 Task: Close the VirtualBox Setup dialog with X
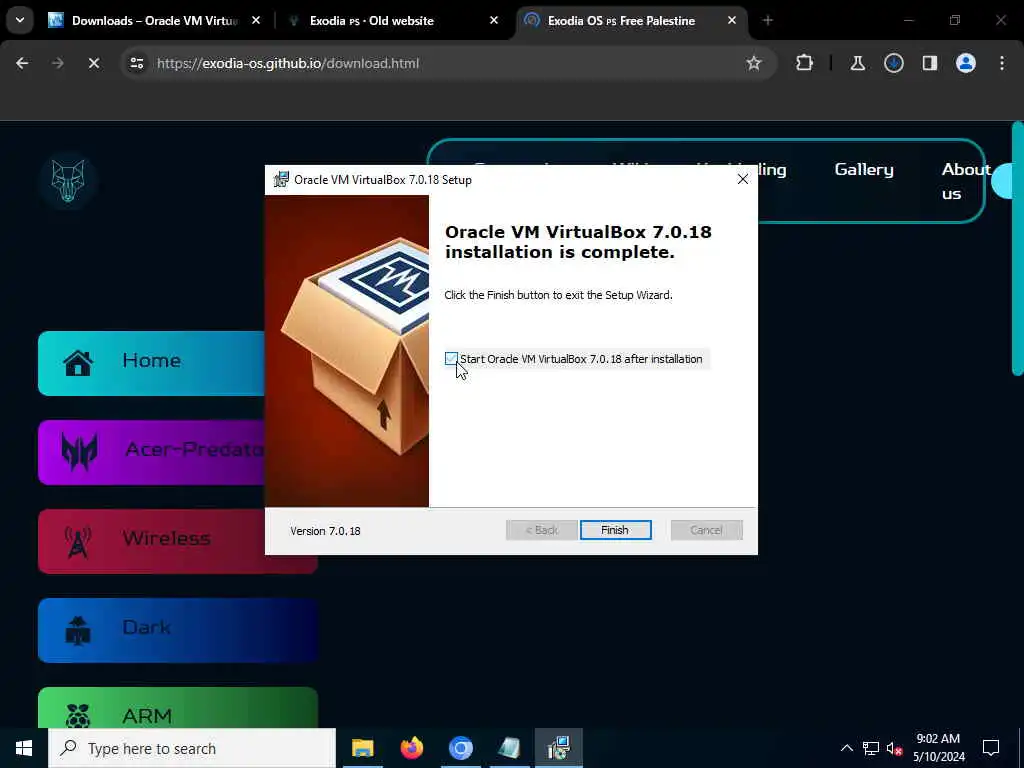(x=743, y=179)
